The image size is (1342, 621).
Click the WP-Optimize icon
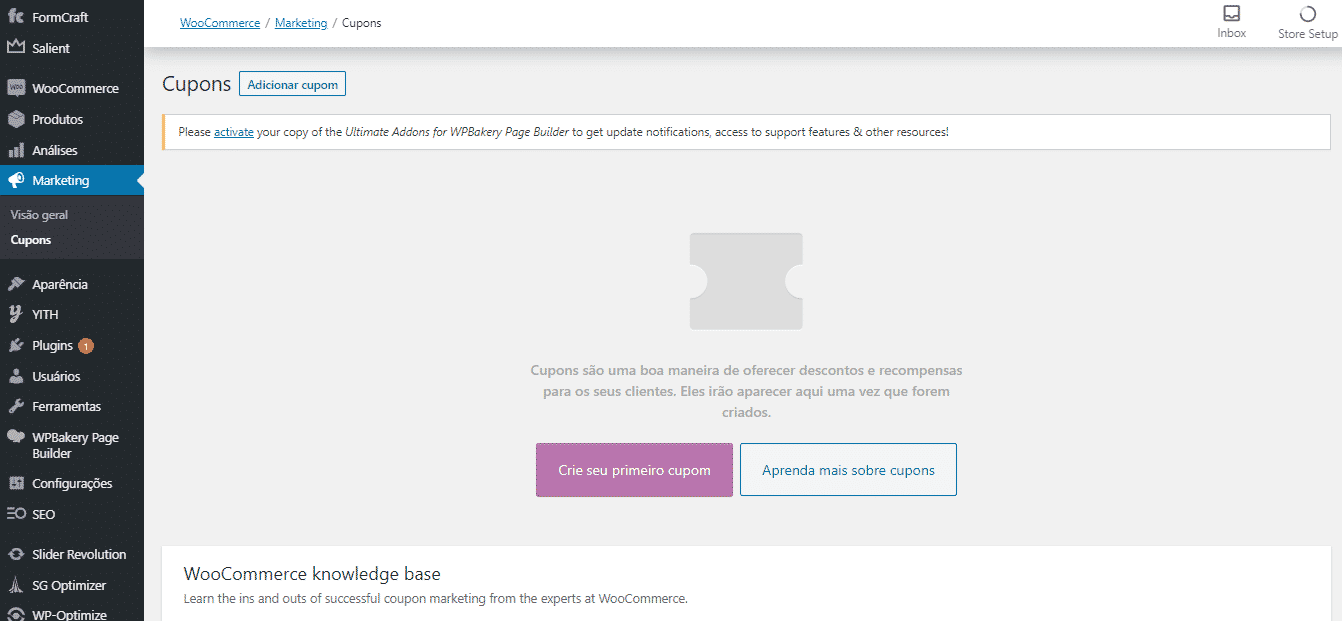[16, 614]
